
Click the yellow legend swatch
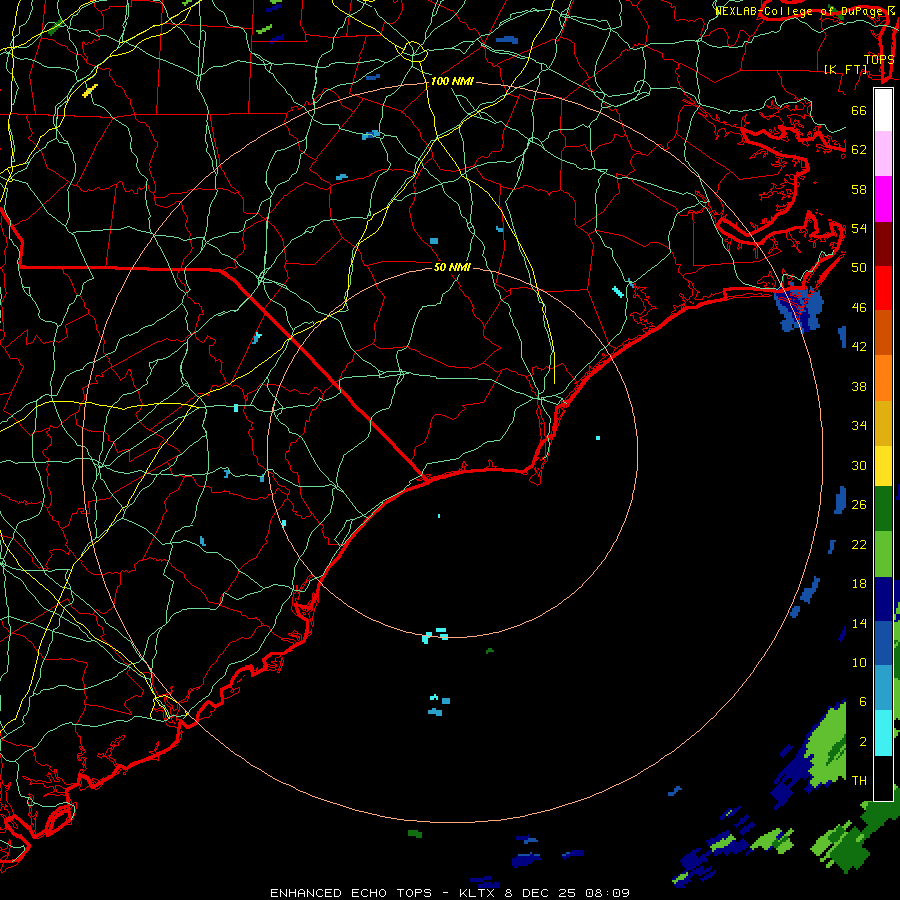883,465
